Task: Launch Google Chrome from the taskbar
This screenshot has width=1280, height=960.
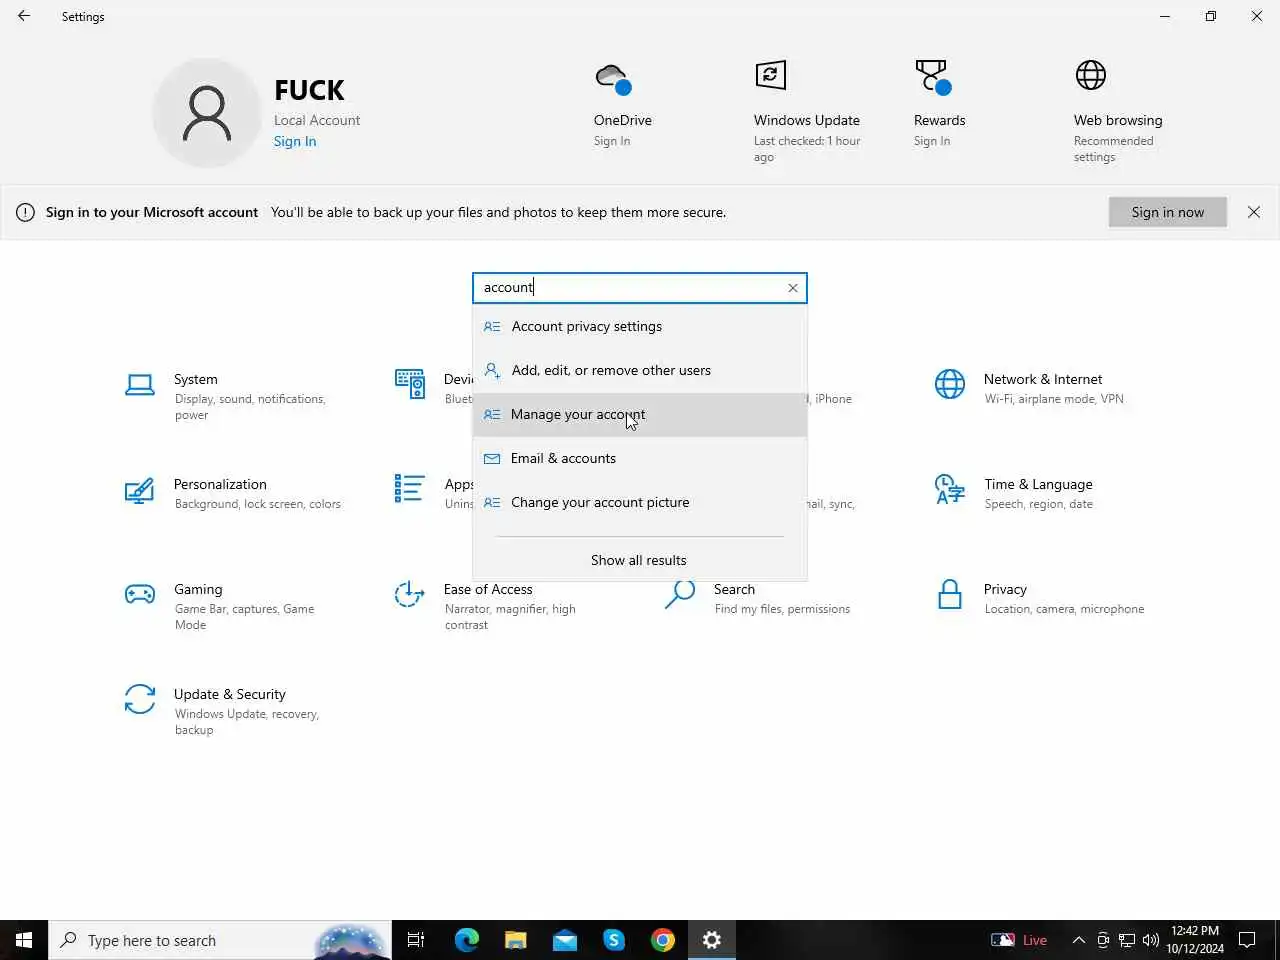Action: [663, 940]
